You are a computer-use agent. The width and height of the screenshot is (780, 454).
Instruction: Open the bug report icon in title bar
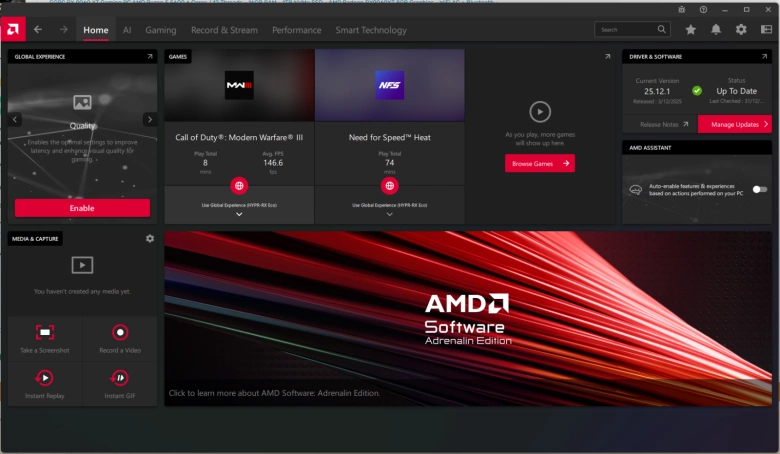point(682,9)
